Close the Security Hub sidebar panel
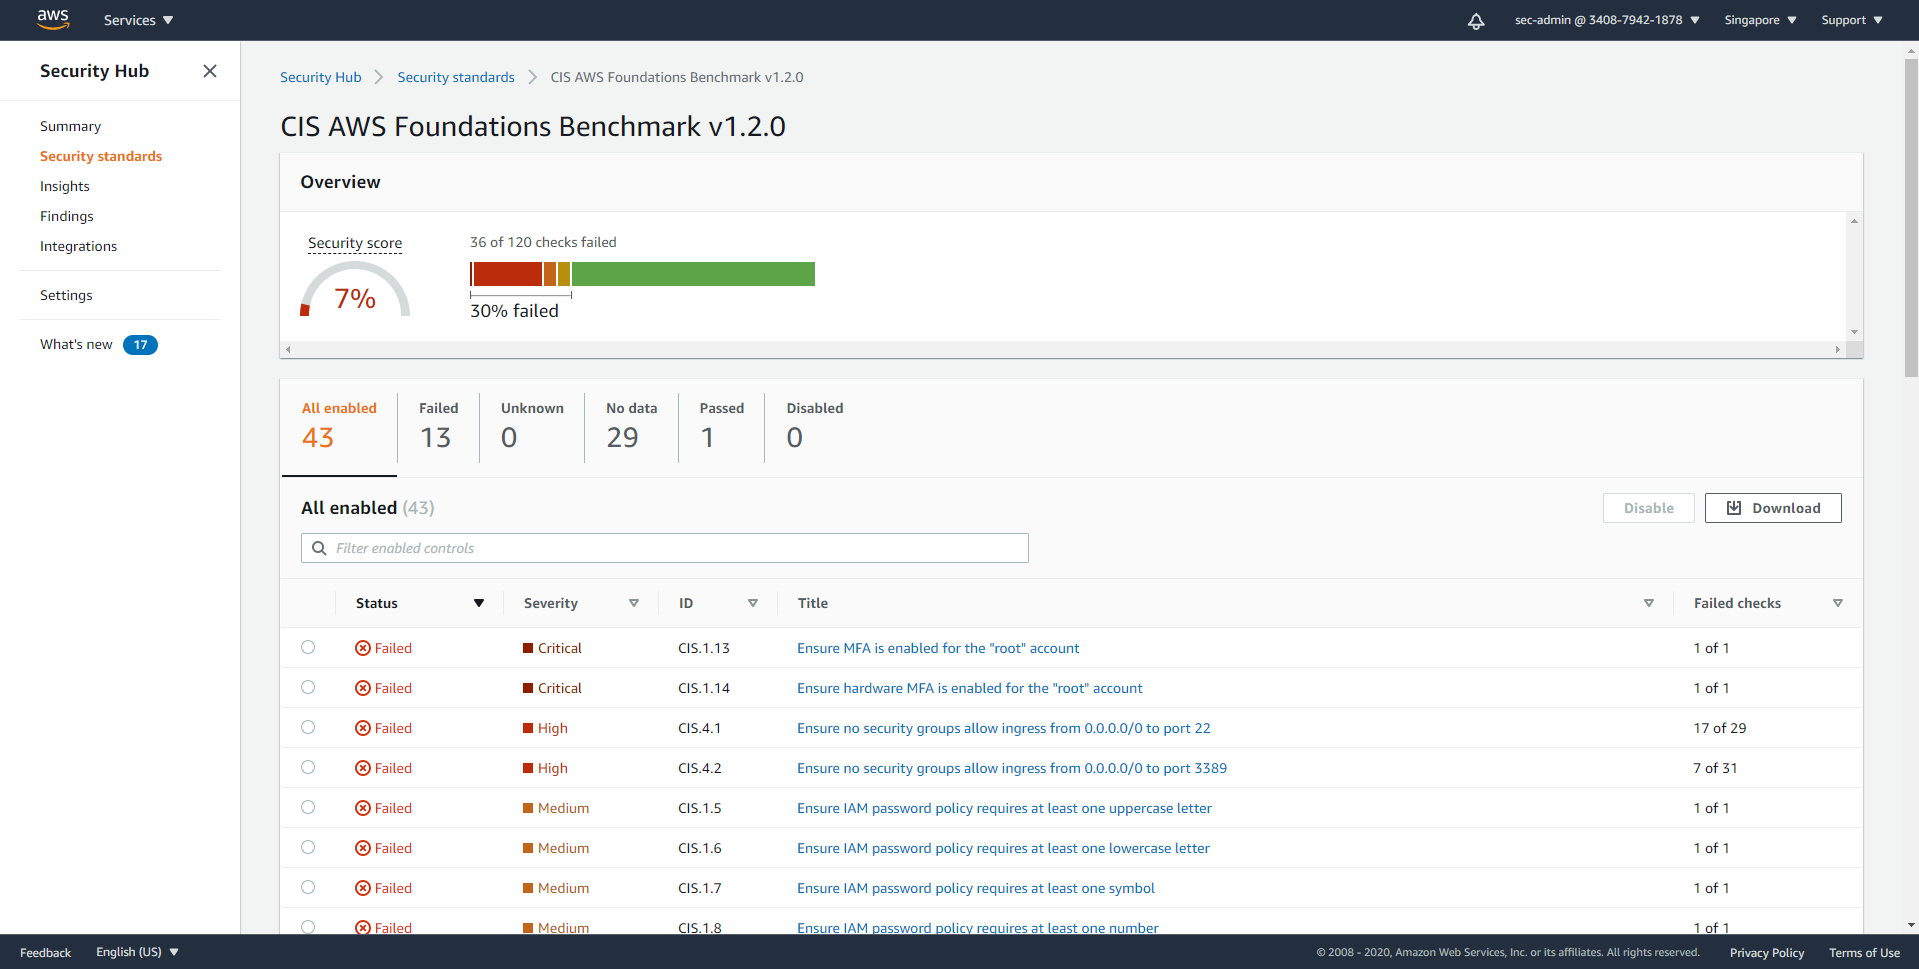This screenshot has height=969, width=1919. tap(210, 71)
